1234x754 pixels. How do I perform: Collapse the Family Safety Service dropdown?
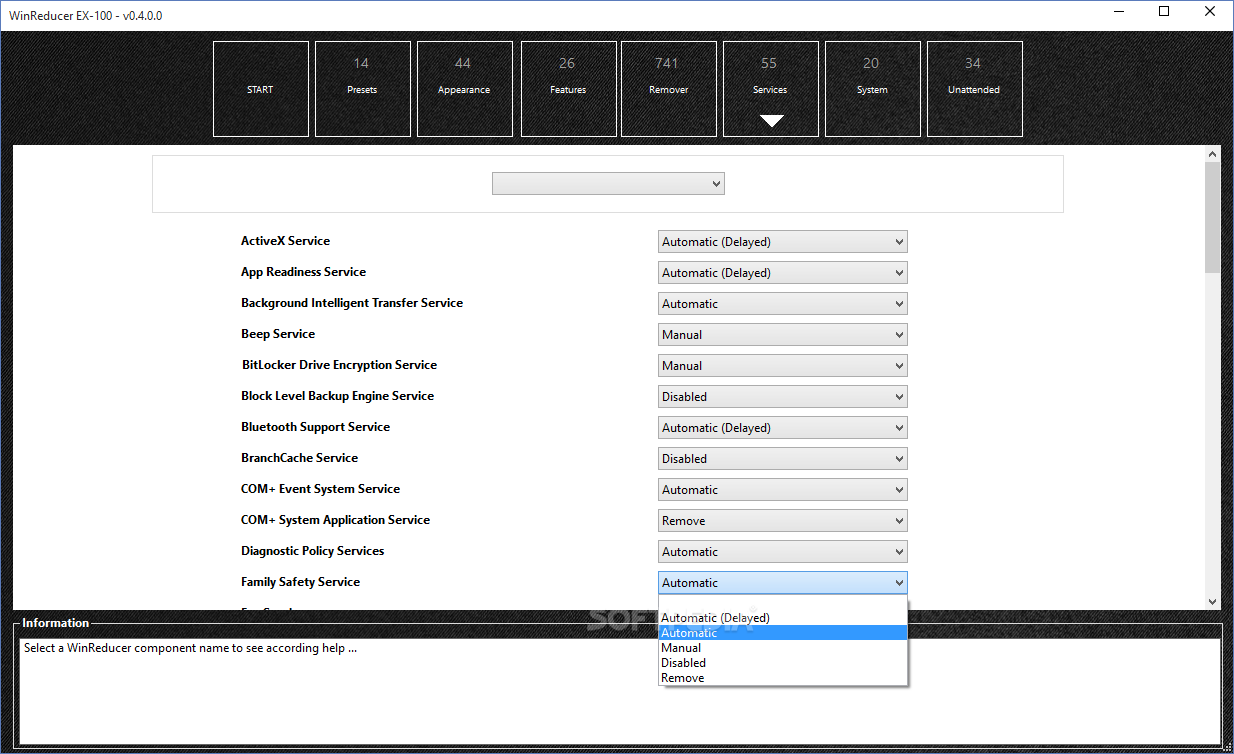click(783, 583)
